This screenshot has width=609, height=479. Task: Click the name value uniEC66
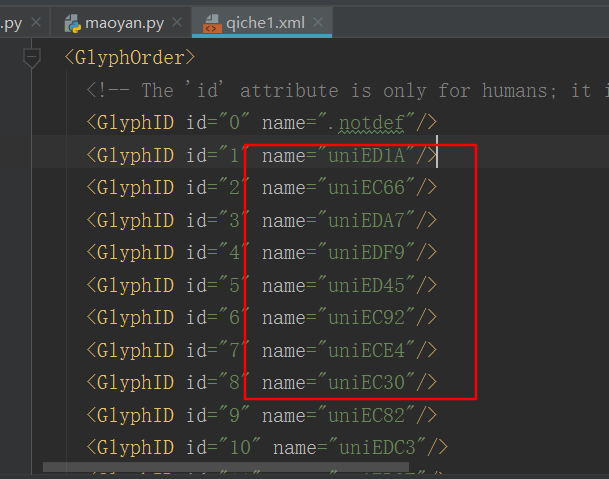pyautogui.click(x=366, y=188)
